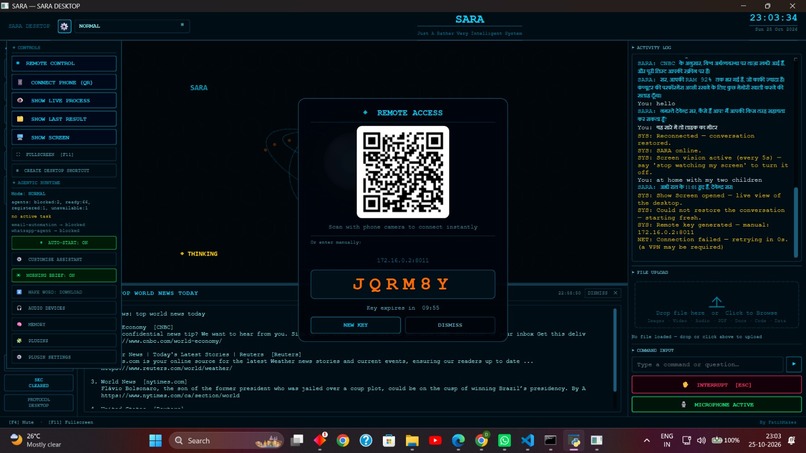Open Task View from the taskbar
The image size is (806, 453).
297,441
